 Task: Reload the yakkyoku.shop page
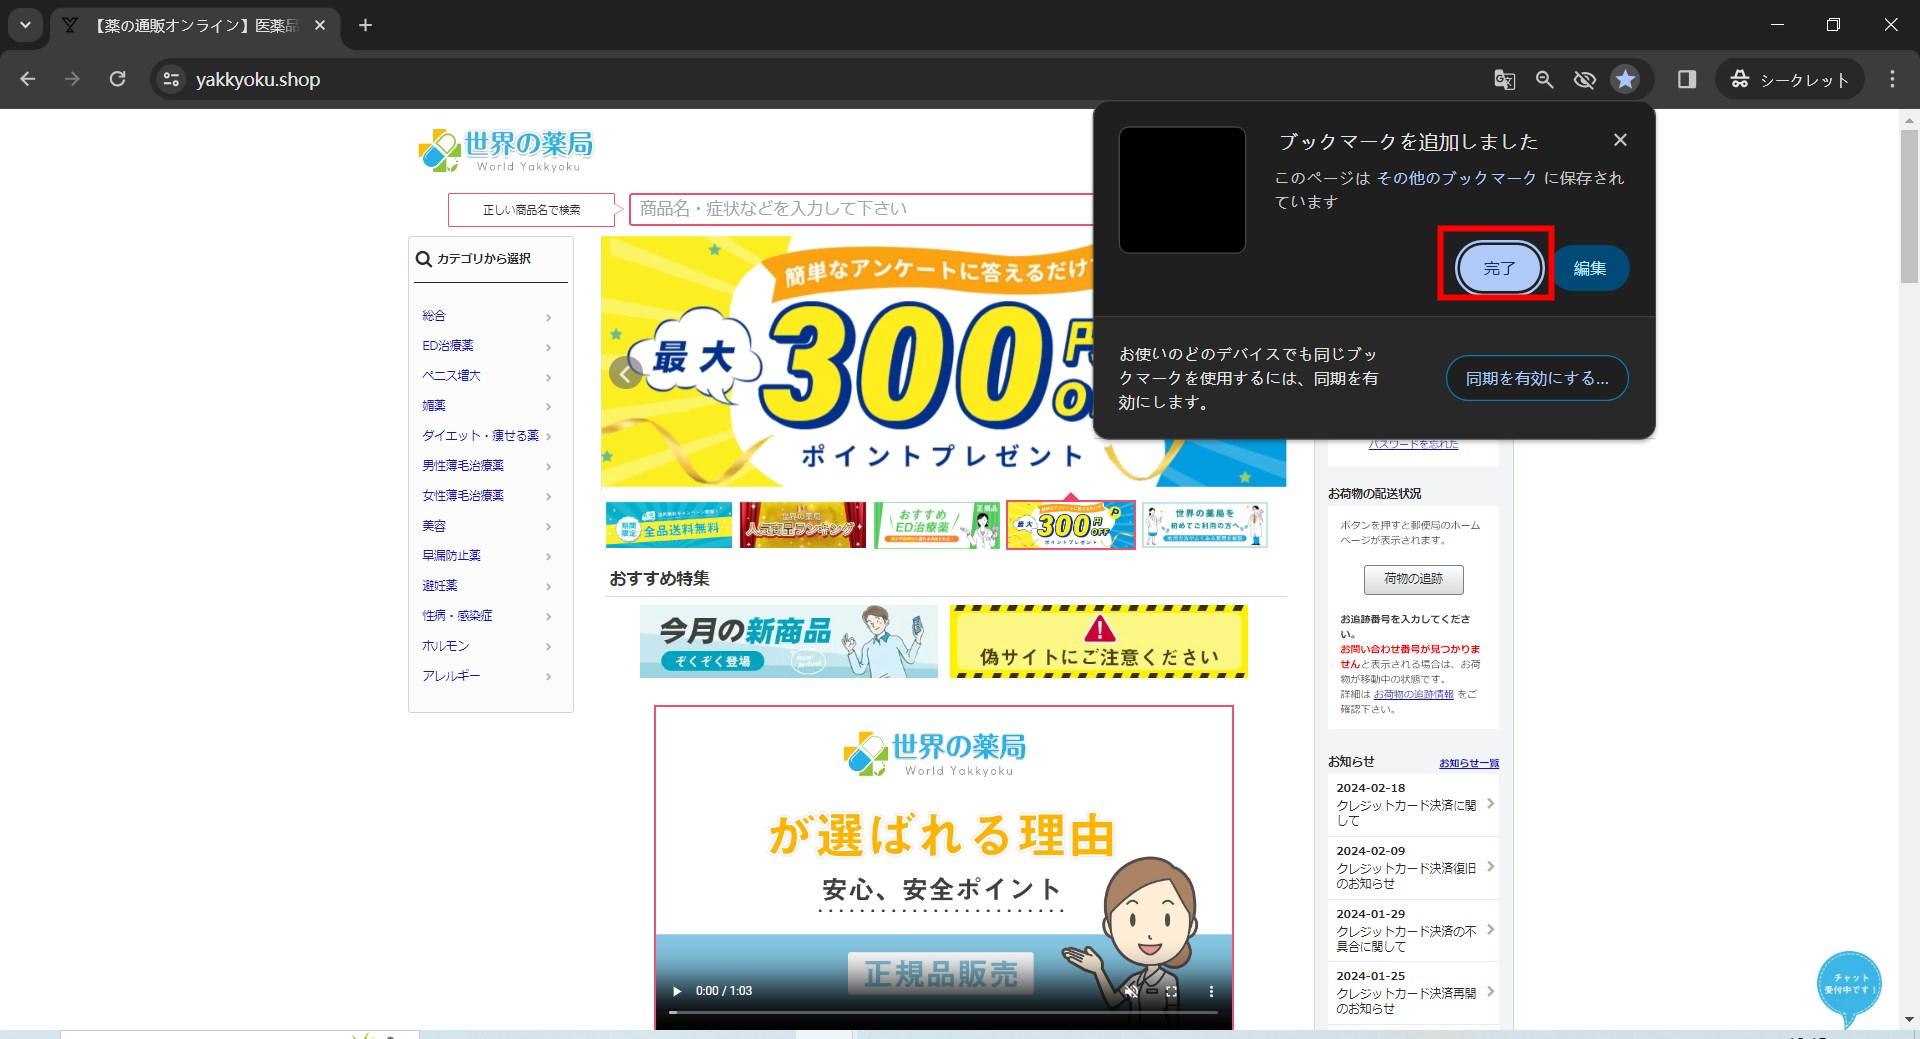pyautogui.click(x=117, y=79)
